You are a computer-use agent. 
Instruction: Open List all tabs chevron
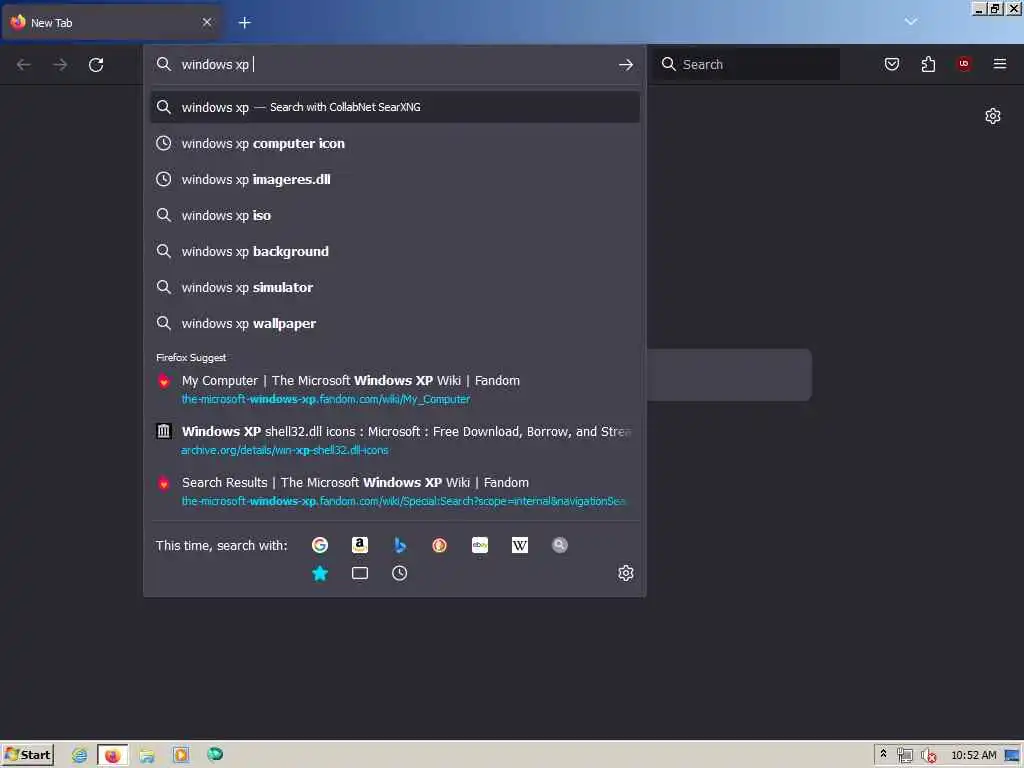911,22
